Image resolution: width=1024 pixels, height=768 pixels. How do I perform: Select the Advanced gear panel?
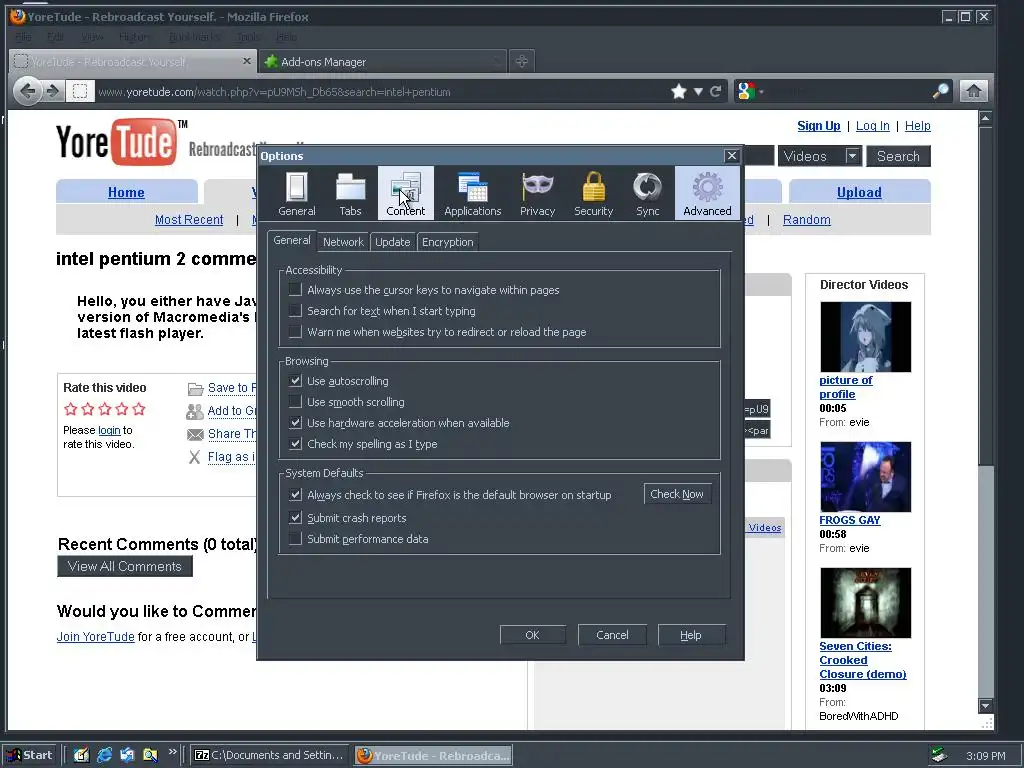click(x=707, y=193)
